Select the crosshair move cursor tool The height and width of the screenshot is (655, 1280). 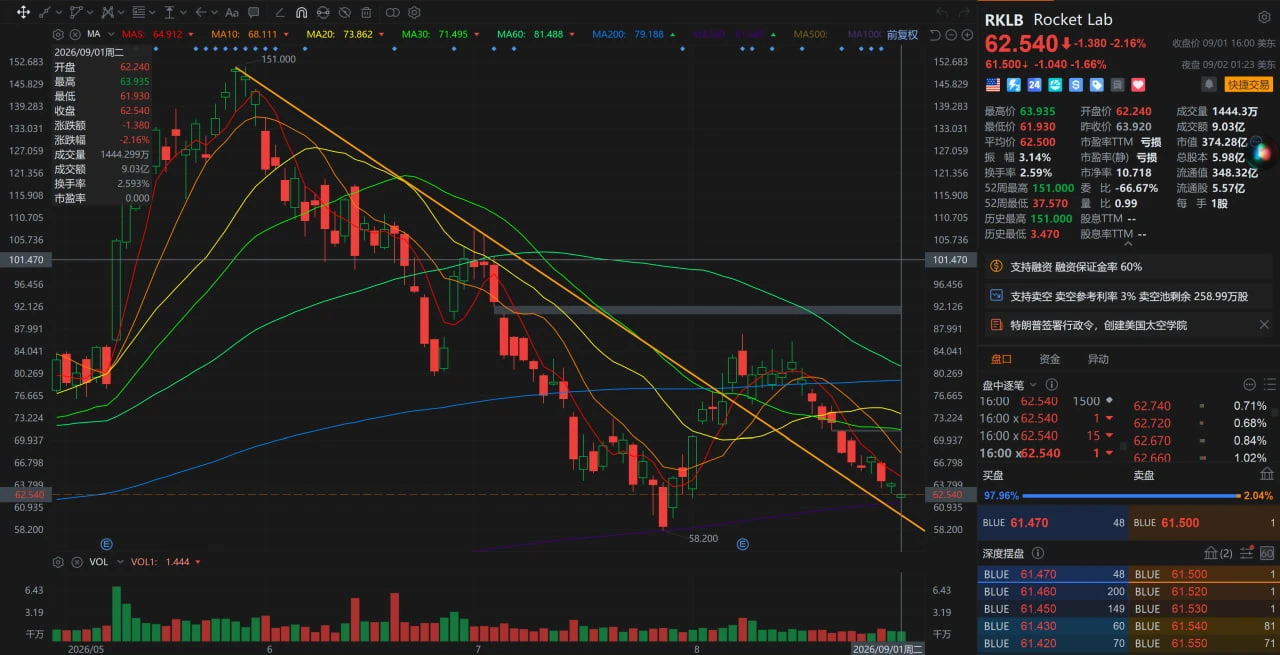(x=23, y=12)
